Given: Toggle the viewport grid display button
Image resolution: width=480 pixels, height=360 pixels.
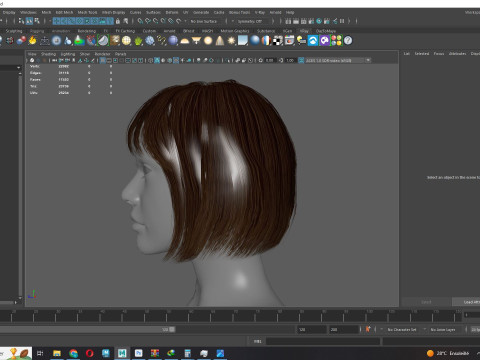Looking at the screenshot, I should click(x=103, y=60).
